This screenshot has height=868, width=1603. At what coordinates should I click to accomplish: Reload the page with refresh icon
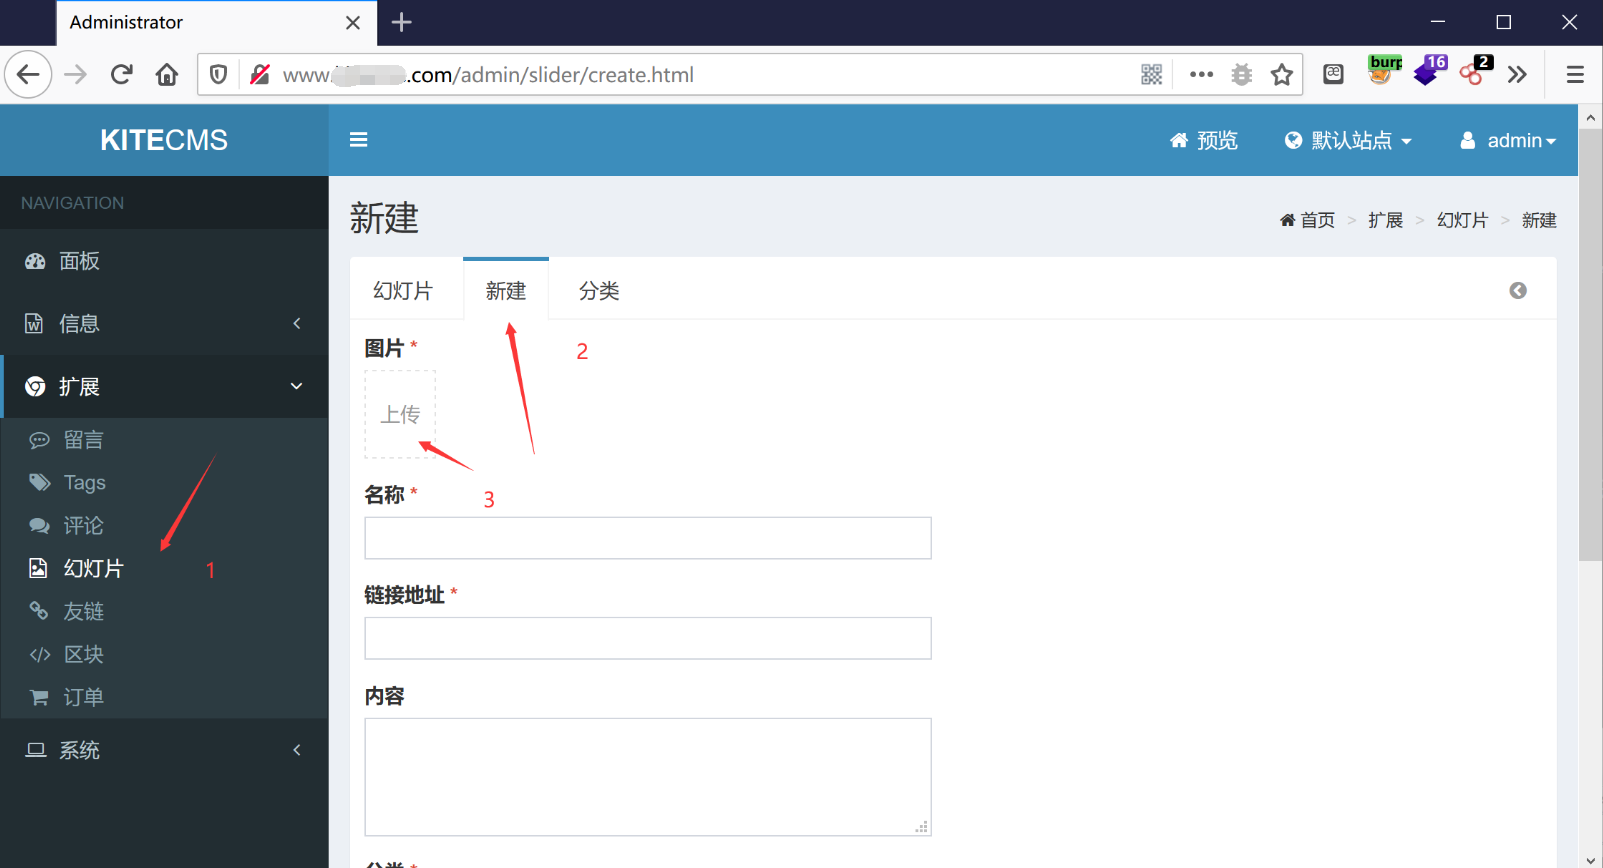(122, 75)
